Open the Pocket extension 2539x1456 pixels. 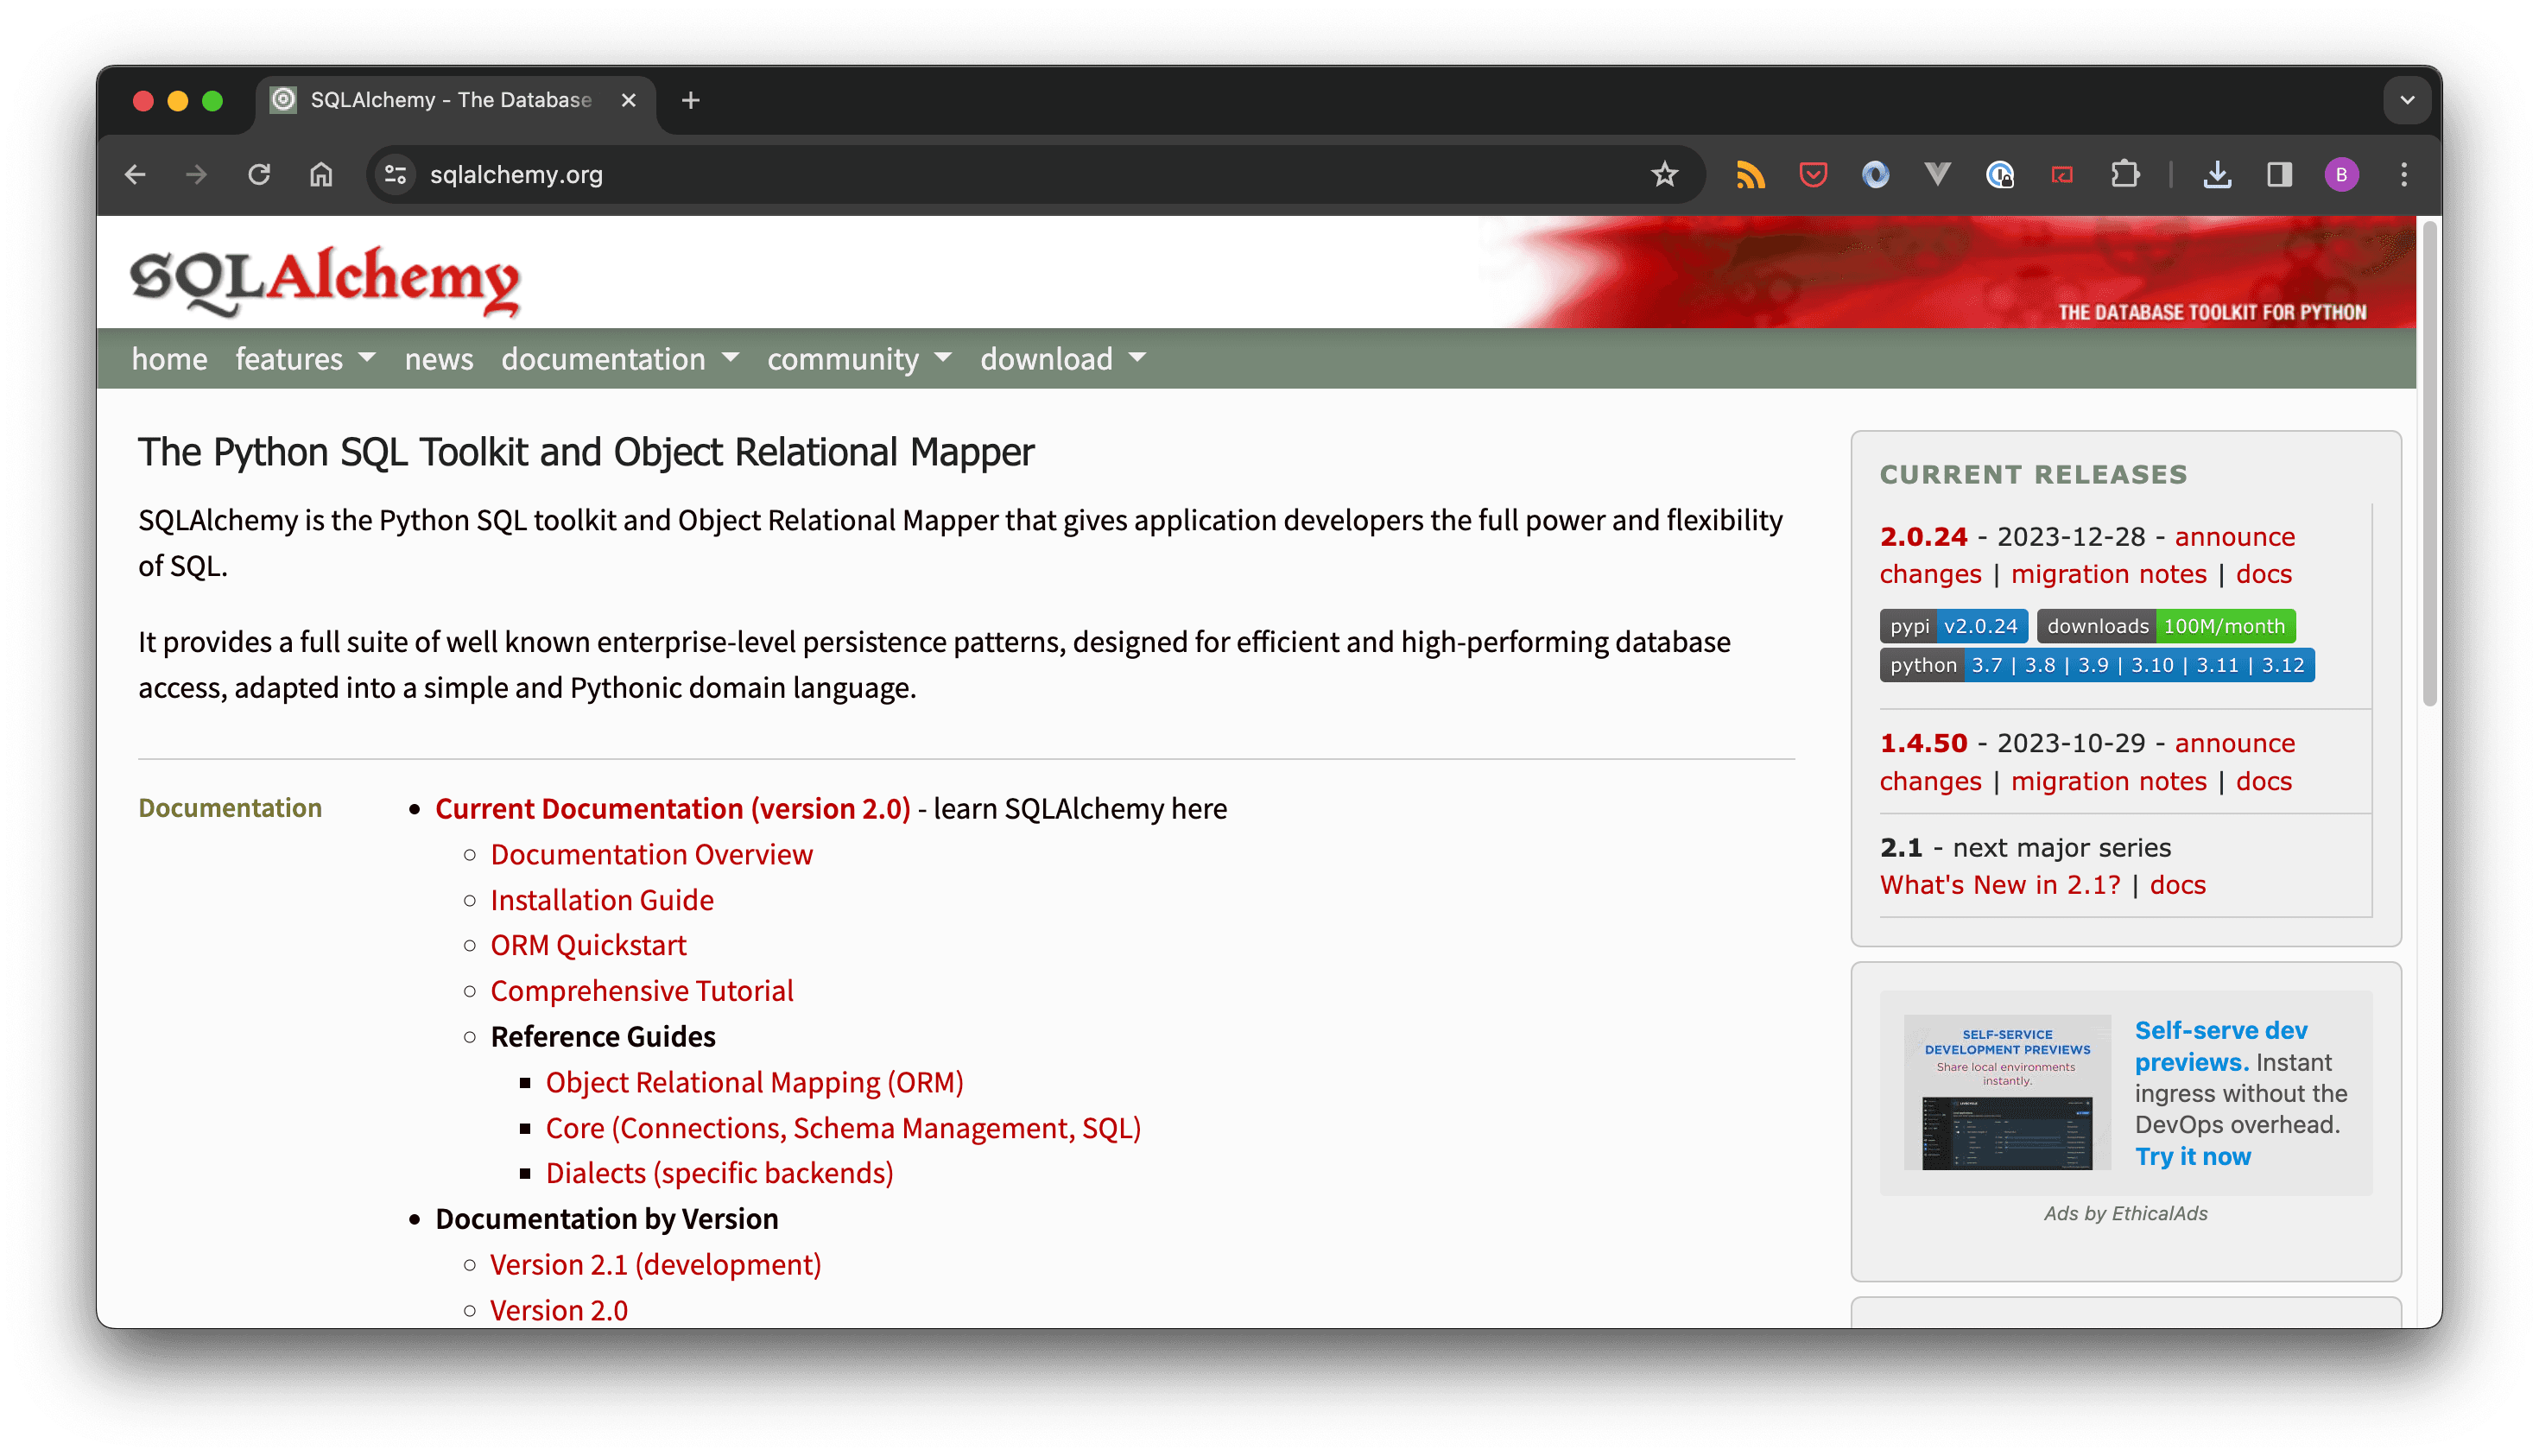[1812, 174]
